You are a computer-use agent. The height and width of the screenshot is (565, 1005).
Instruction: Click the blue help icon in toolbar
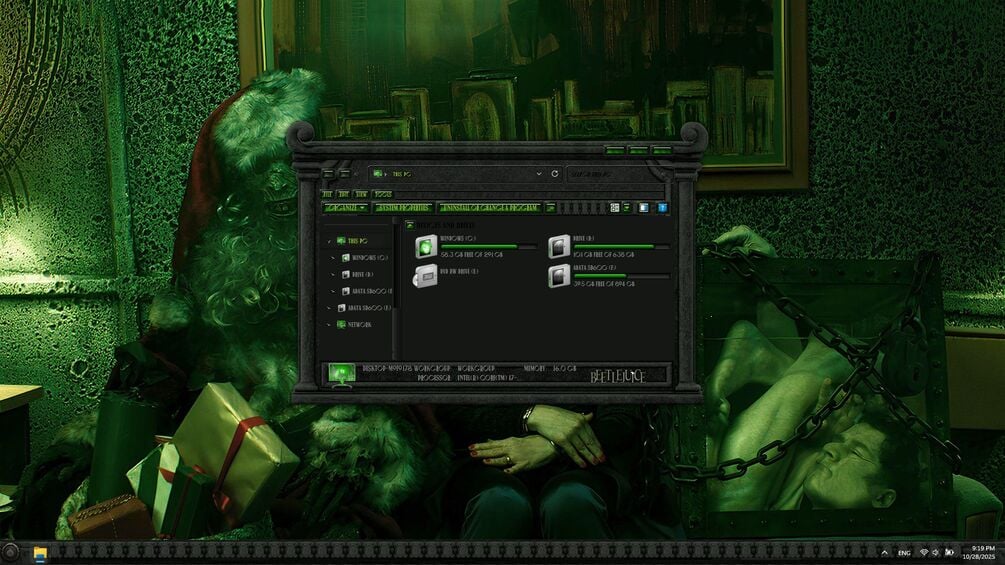[662, 208]
